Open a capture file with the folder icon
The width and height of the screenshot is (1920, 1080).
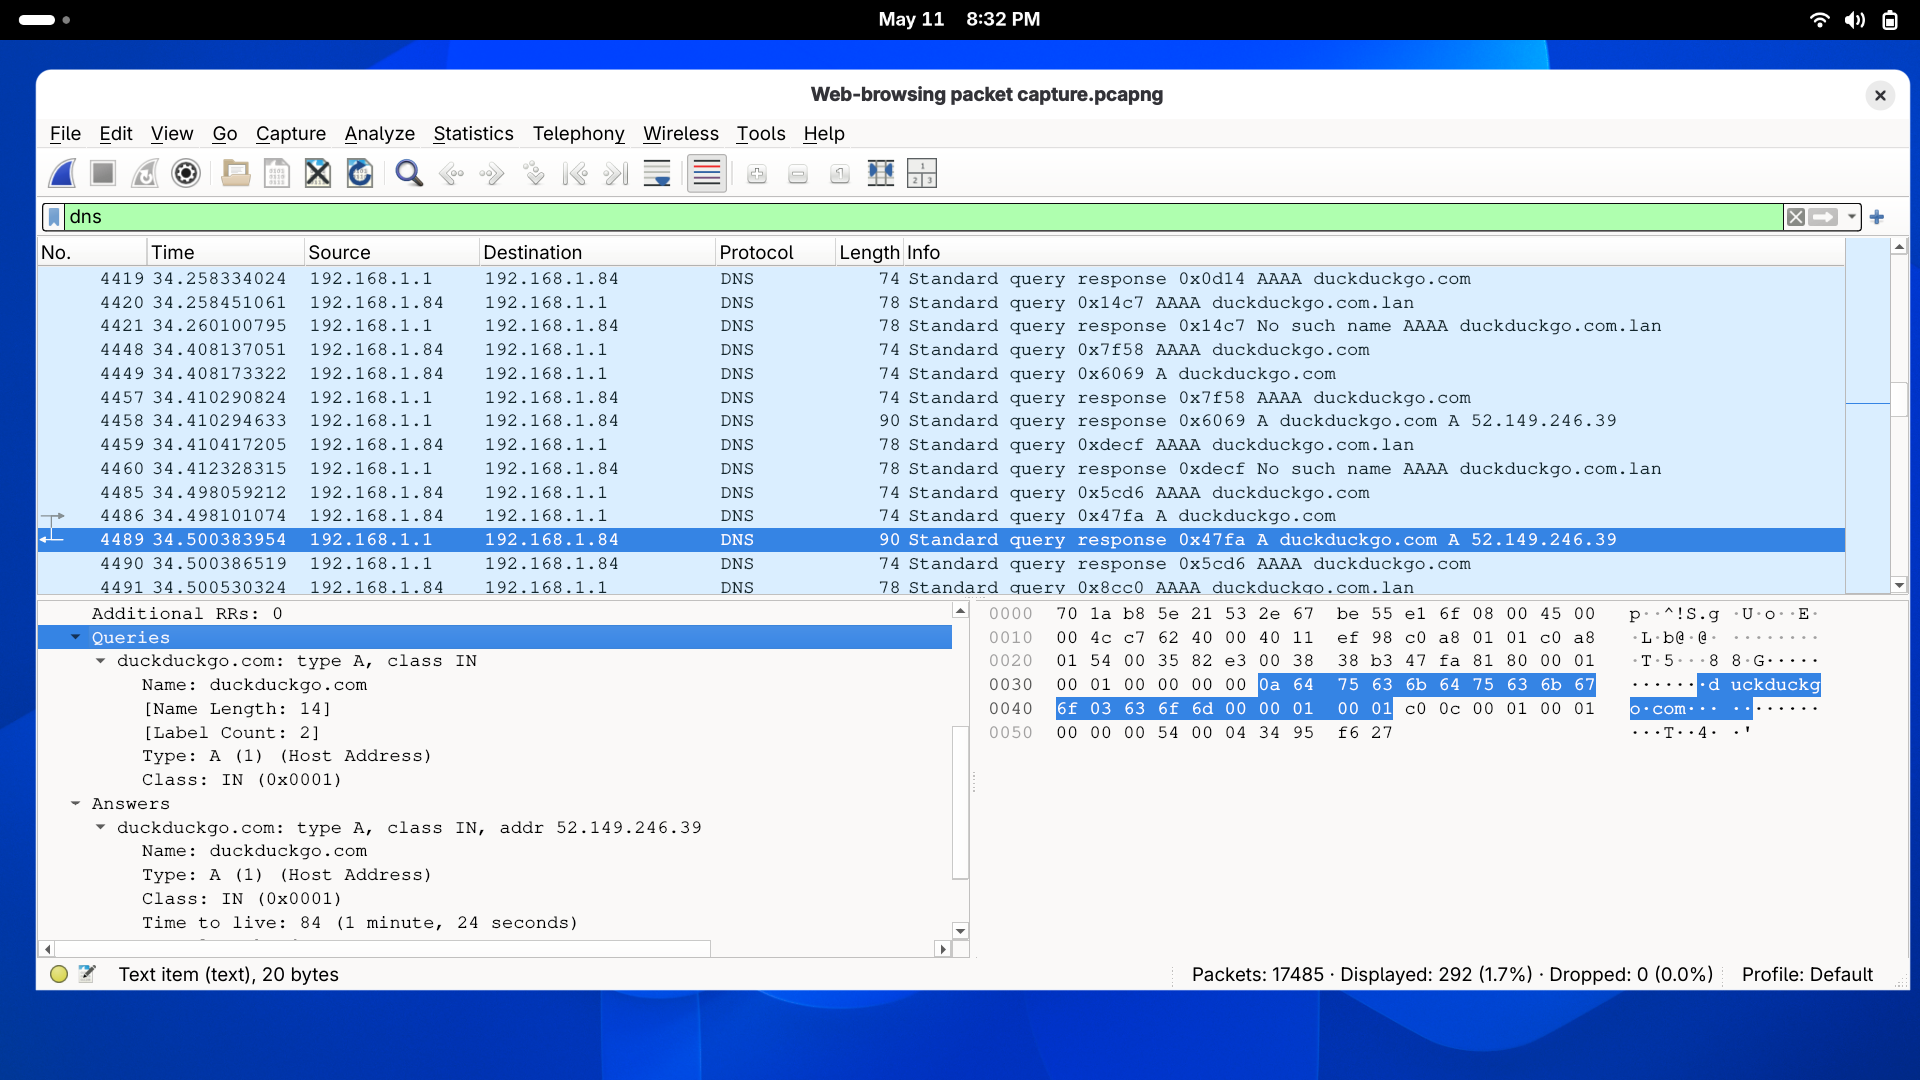(236, 173)
